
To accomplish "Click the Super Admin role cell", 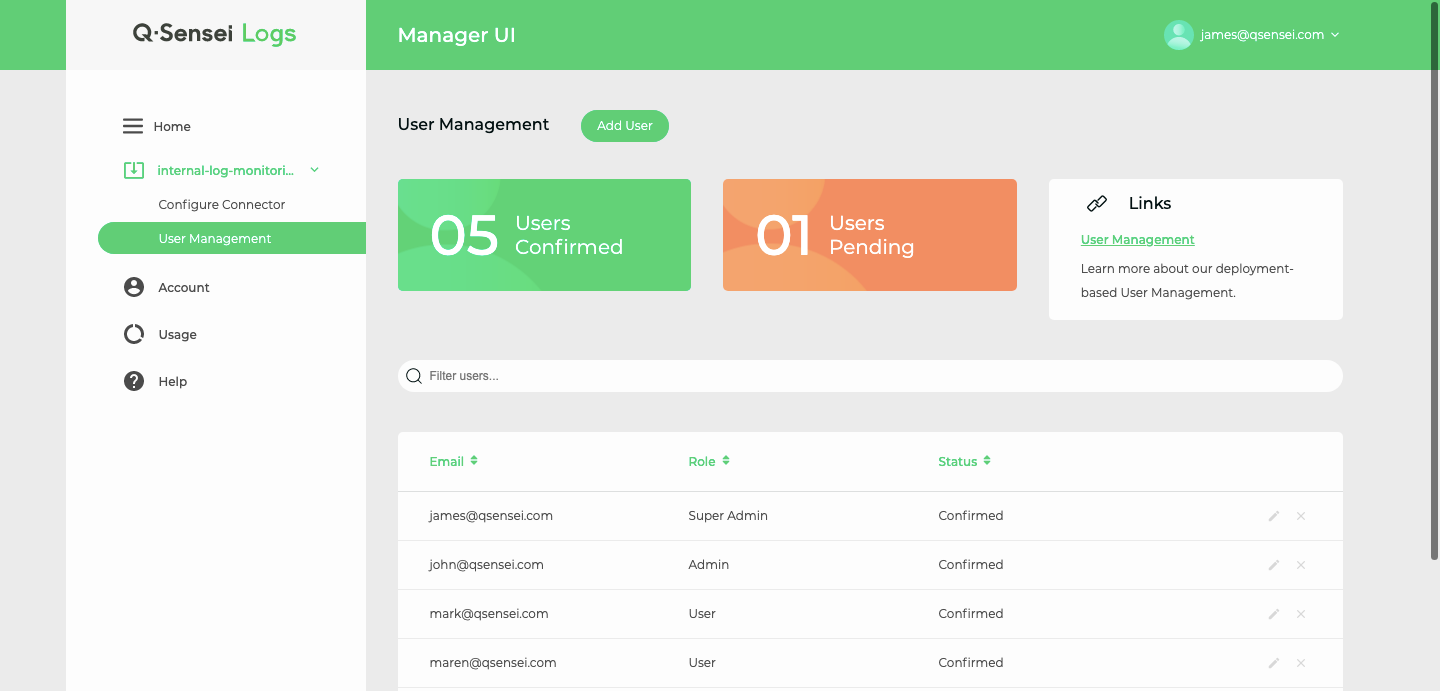I will (x=728, y=516).
